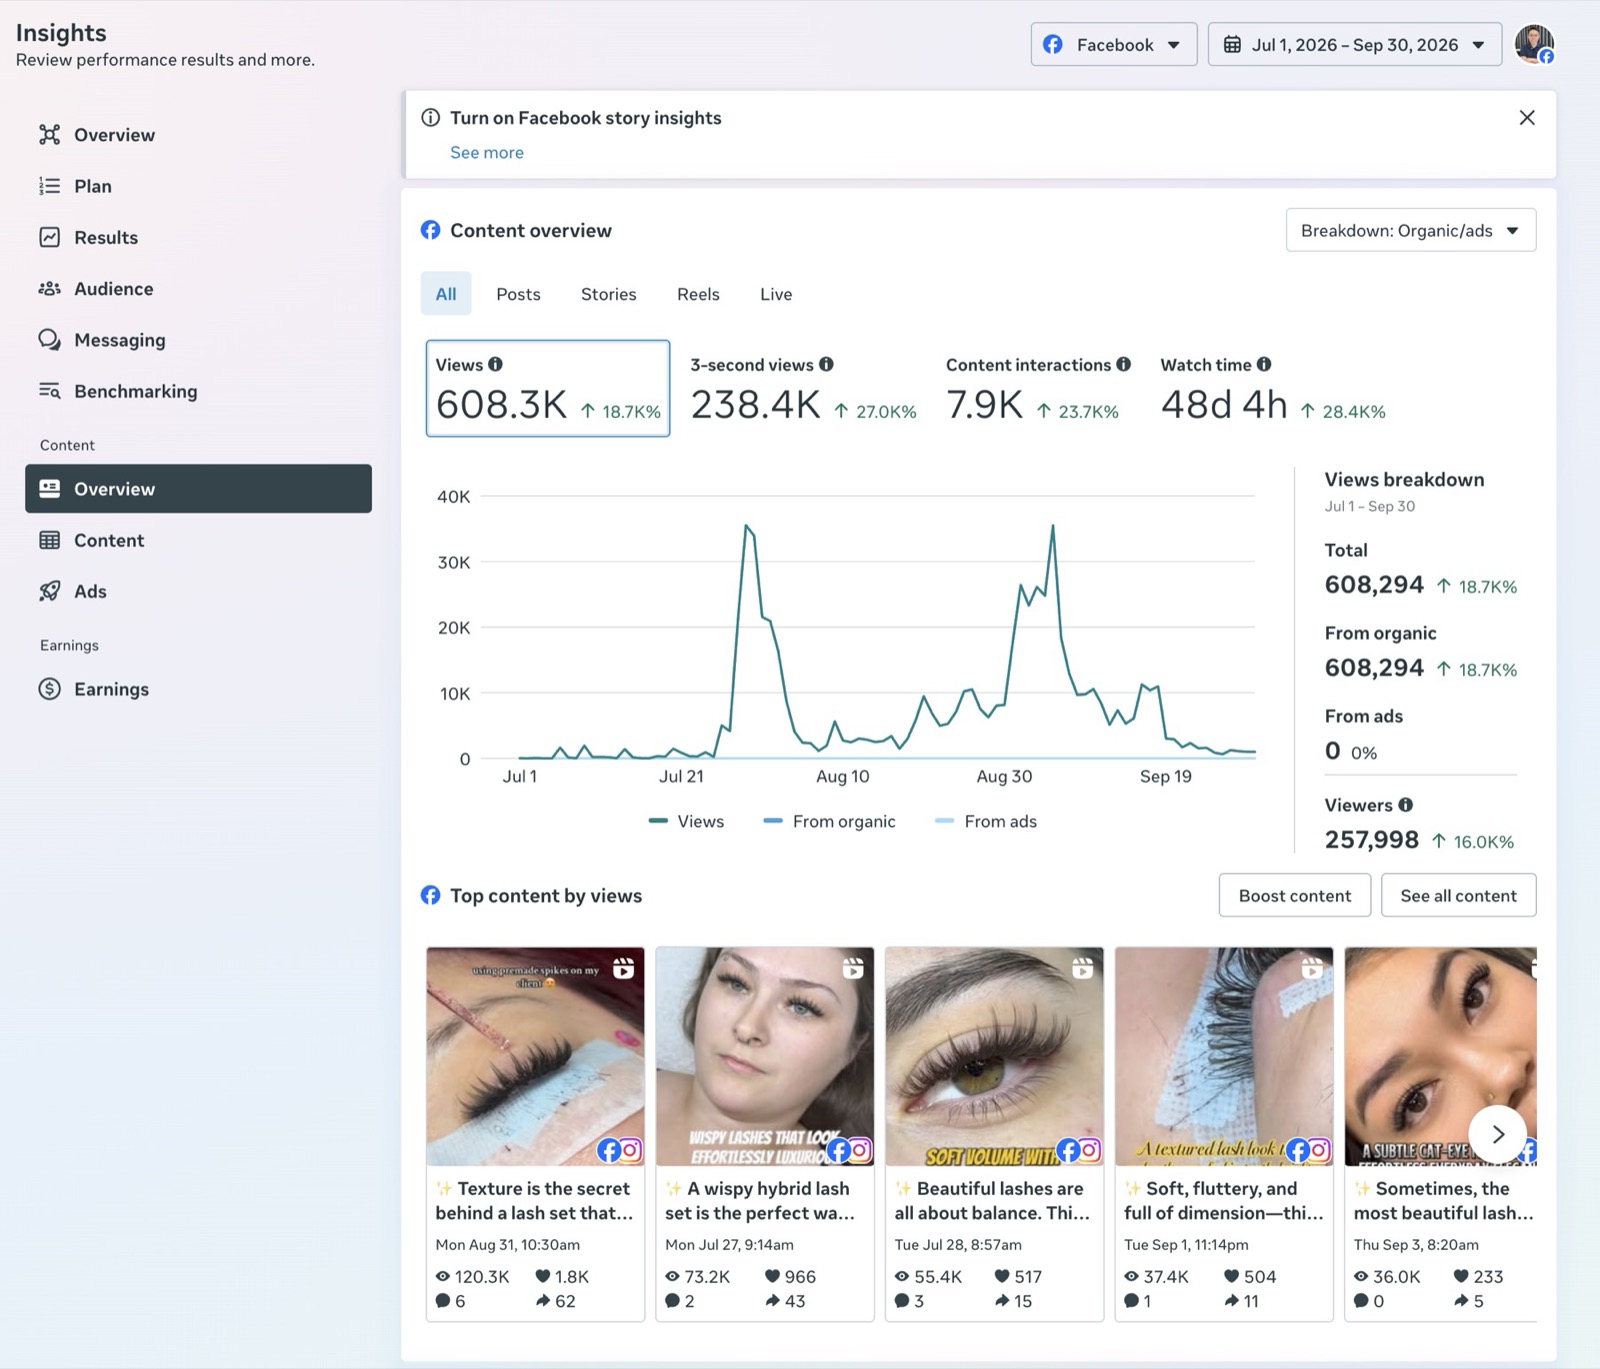Screen dimensions: 1600x1369
Task: Open the Facebook platform dropdown
Action: [1114, 45]
